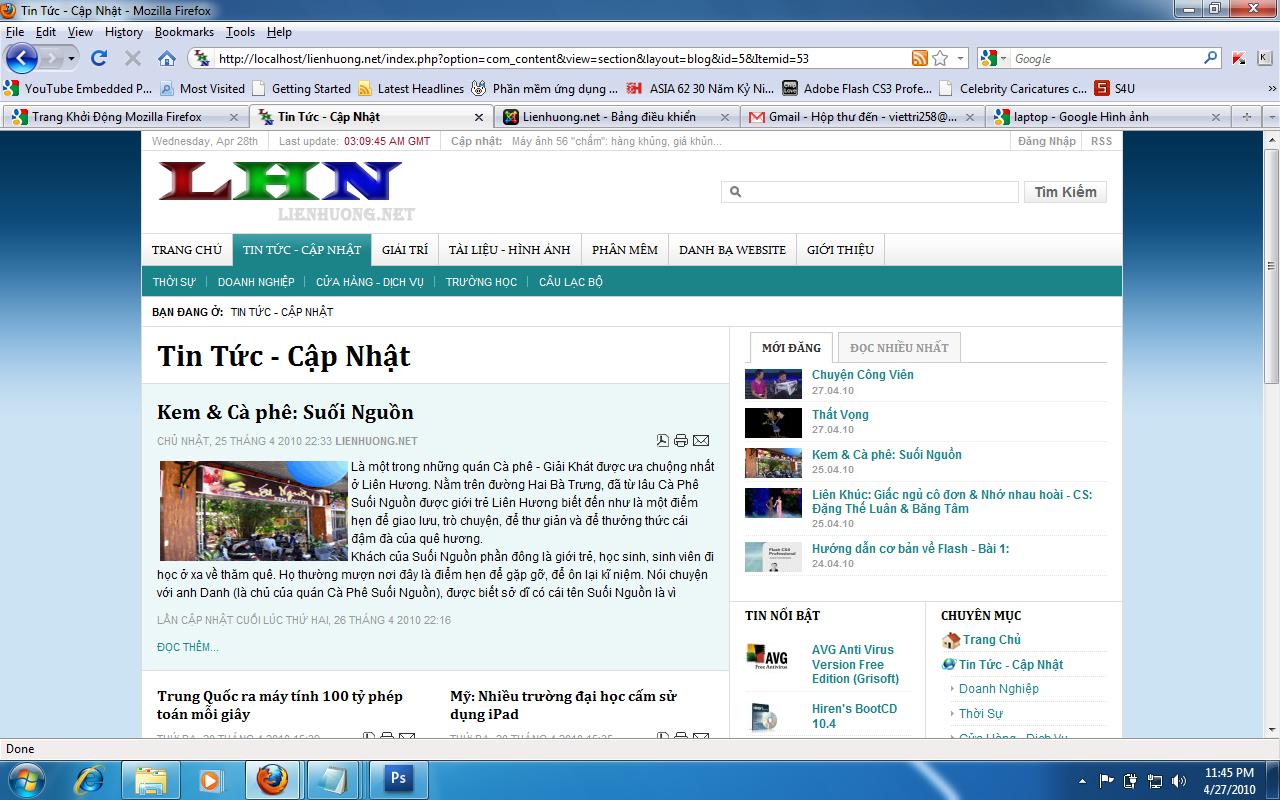Open the Firefox home page icon
This screenshot has height=800, width=1280.
[167, 59]
